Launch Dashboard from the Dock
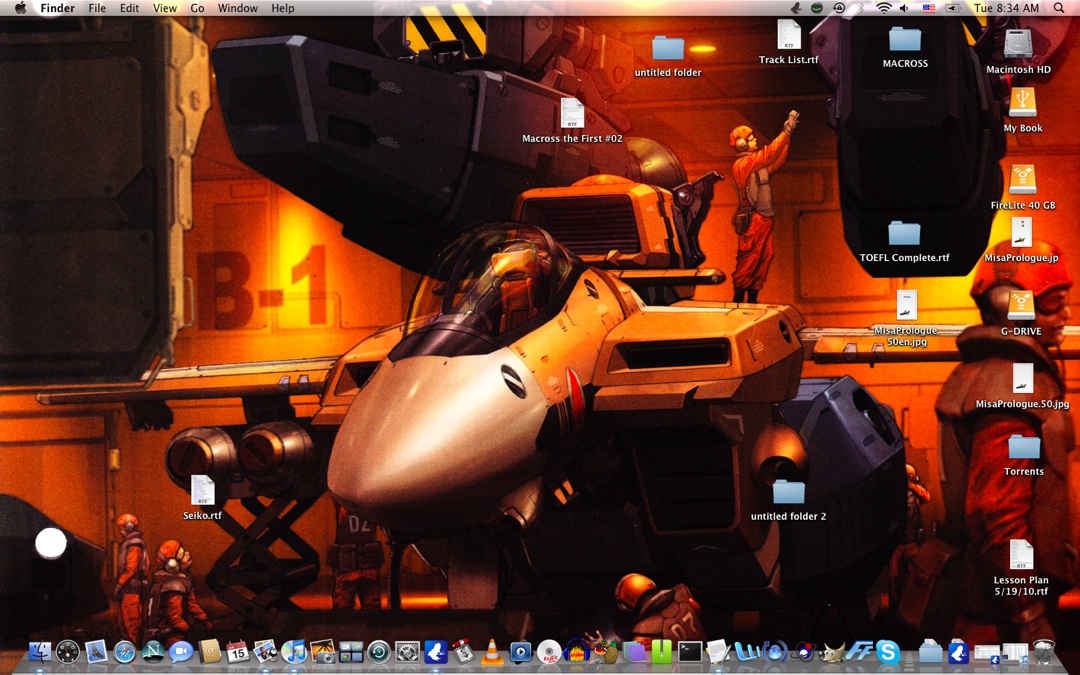 pos(68,651)
